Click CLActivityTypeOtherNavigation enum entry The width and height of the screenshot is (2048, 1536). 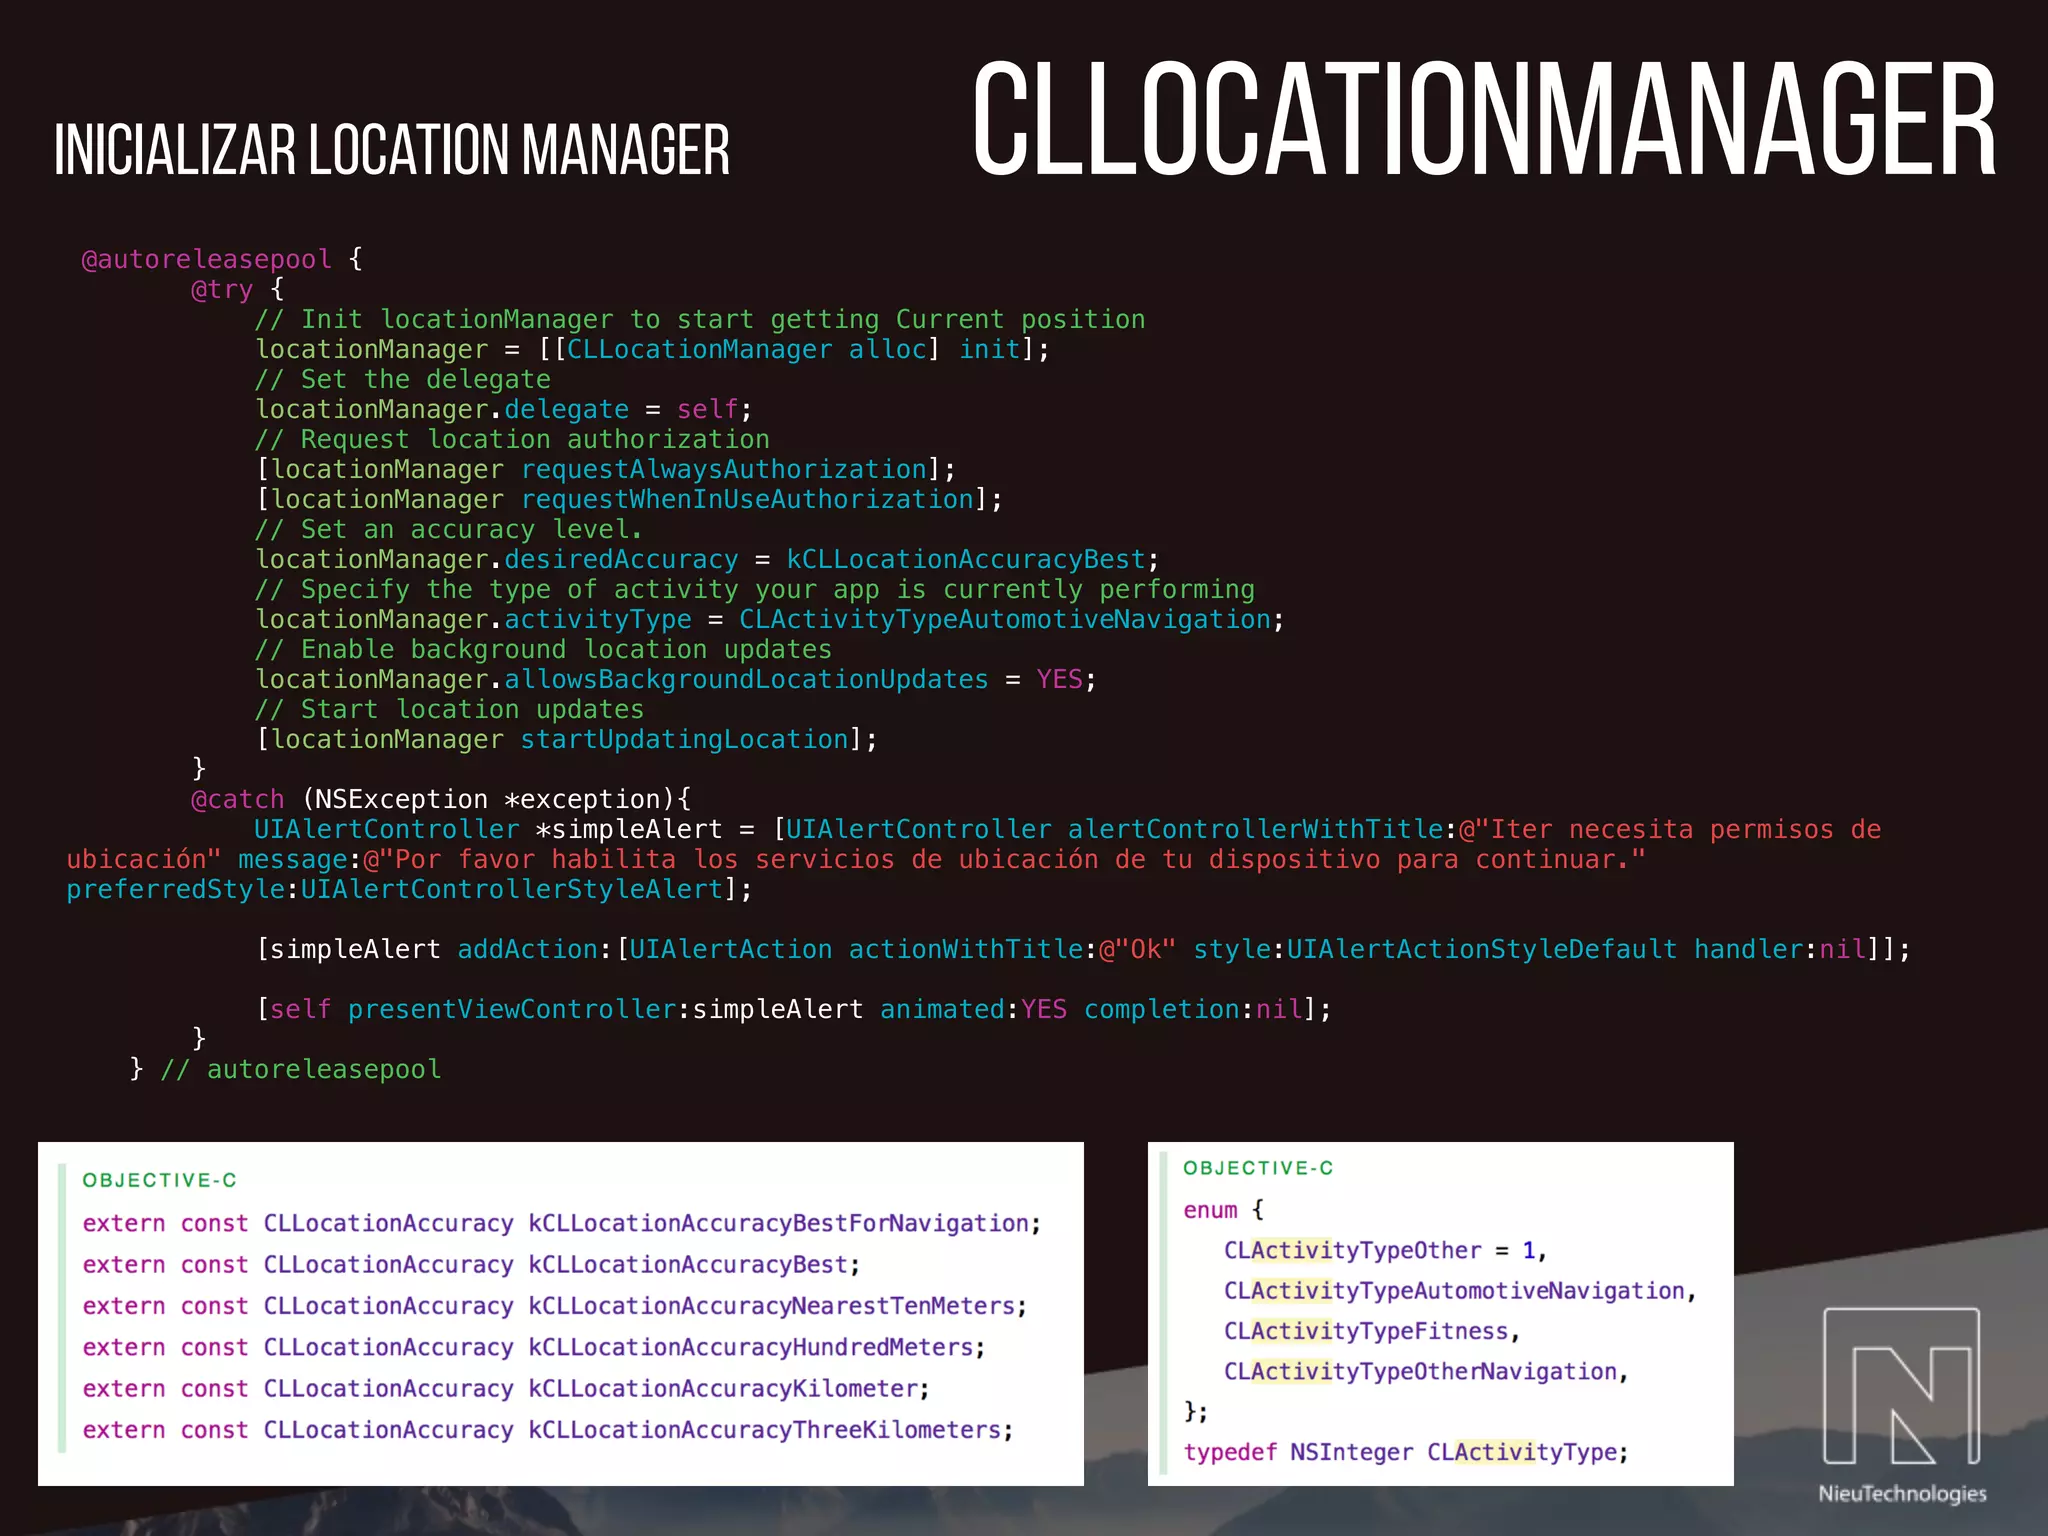(1420, 1371)
